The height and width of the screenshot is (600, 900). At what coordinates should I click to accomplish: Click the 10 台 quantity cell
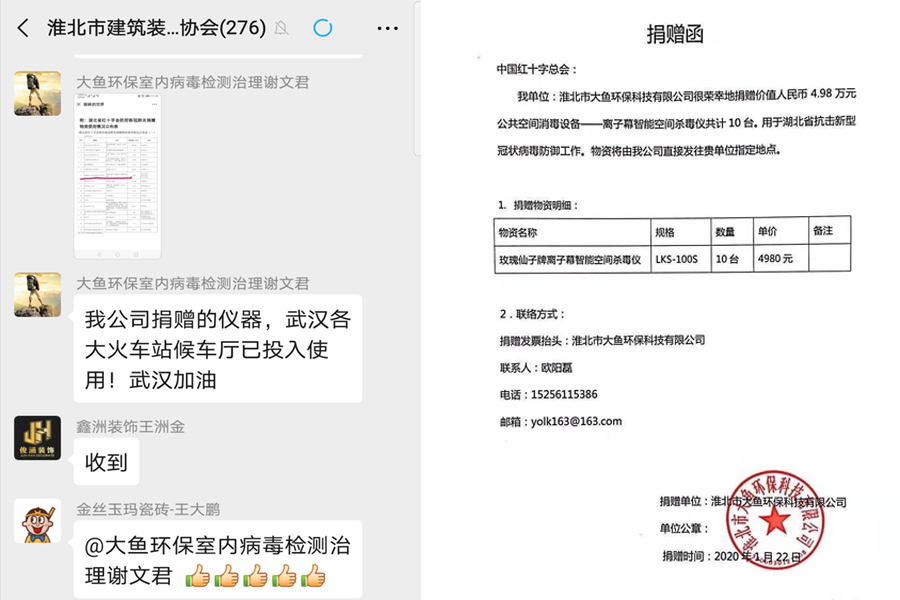[x=732, y=259]
